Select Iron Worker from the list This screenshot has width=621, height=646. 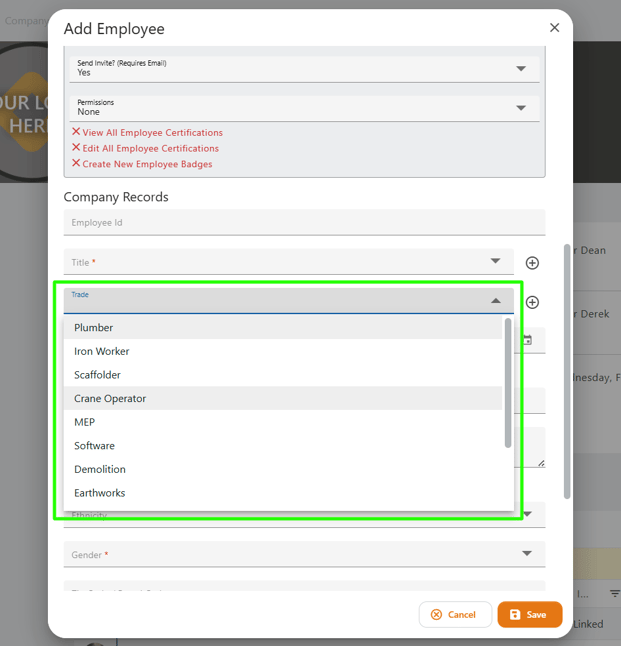point(102,352)
